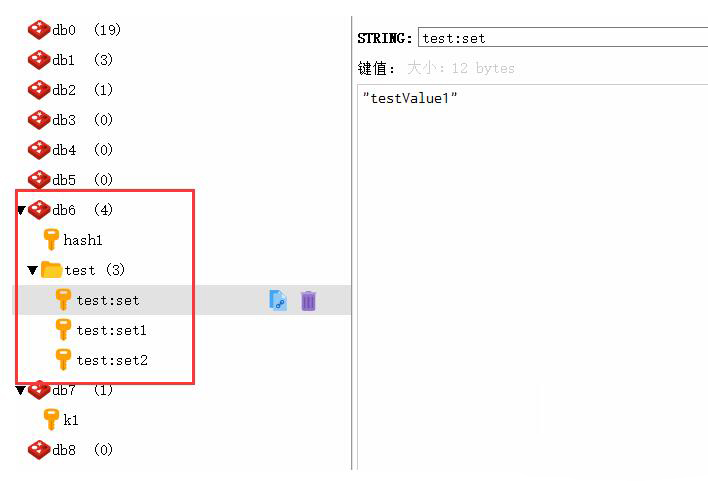Collapse the db6 database tree

pyautogui.click(x=21, y=211)
